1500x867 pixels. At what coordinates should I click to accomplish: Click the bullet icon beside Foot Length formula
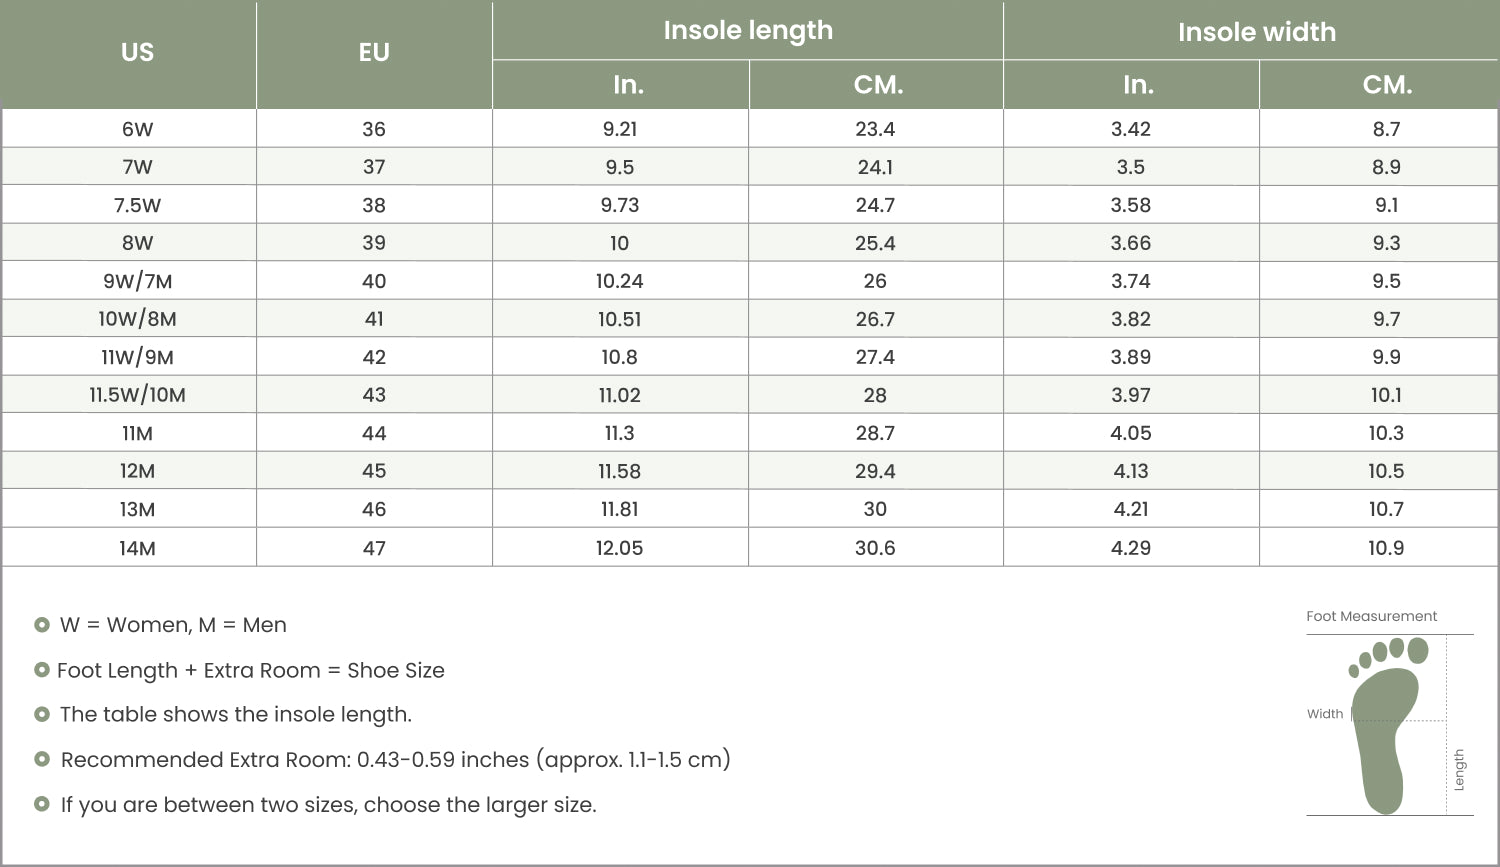point(42,670)
